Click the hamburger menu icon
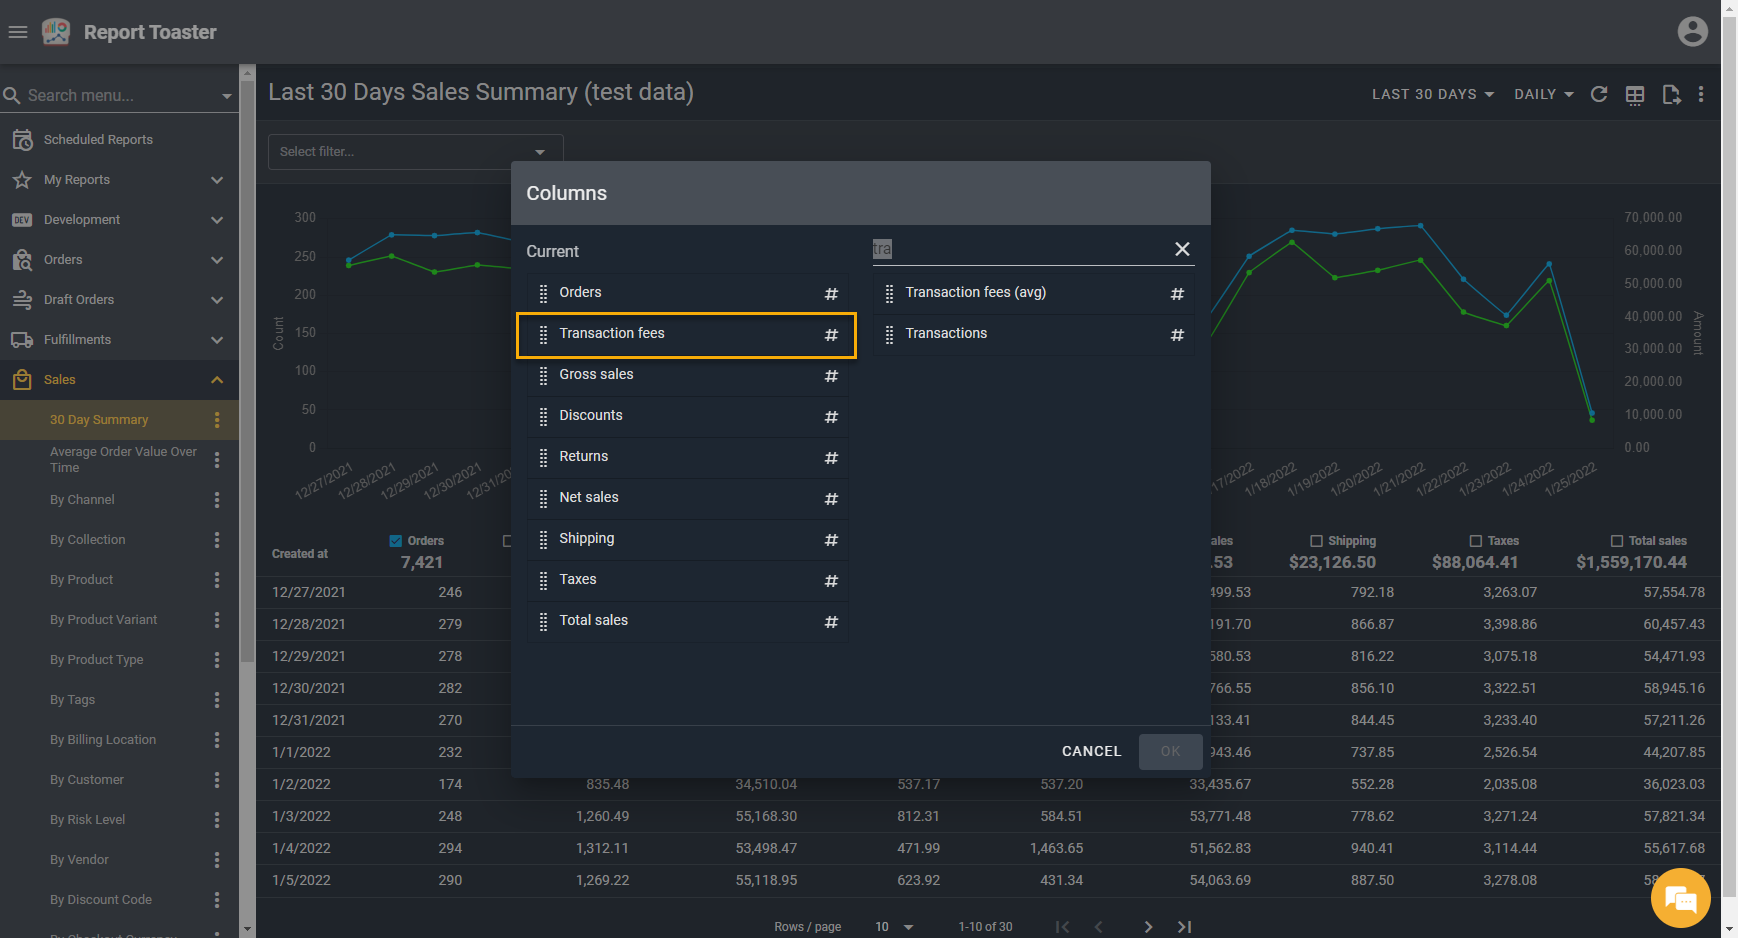The width and height of the screenshot is (1738, 938). click(x=17, y=32)
